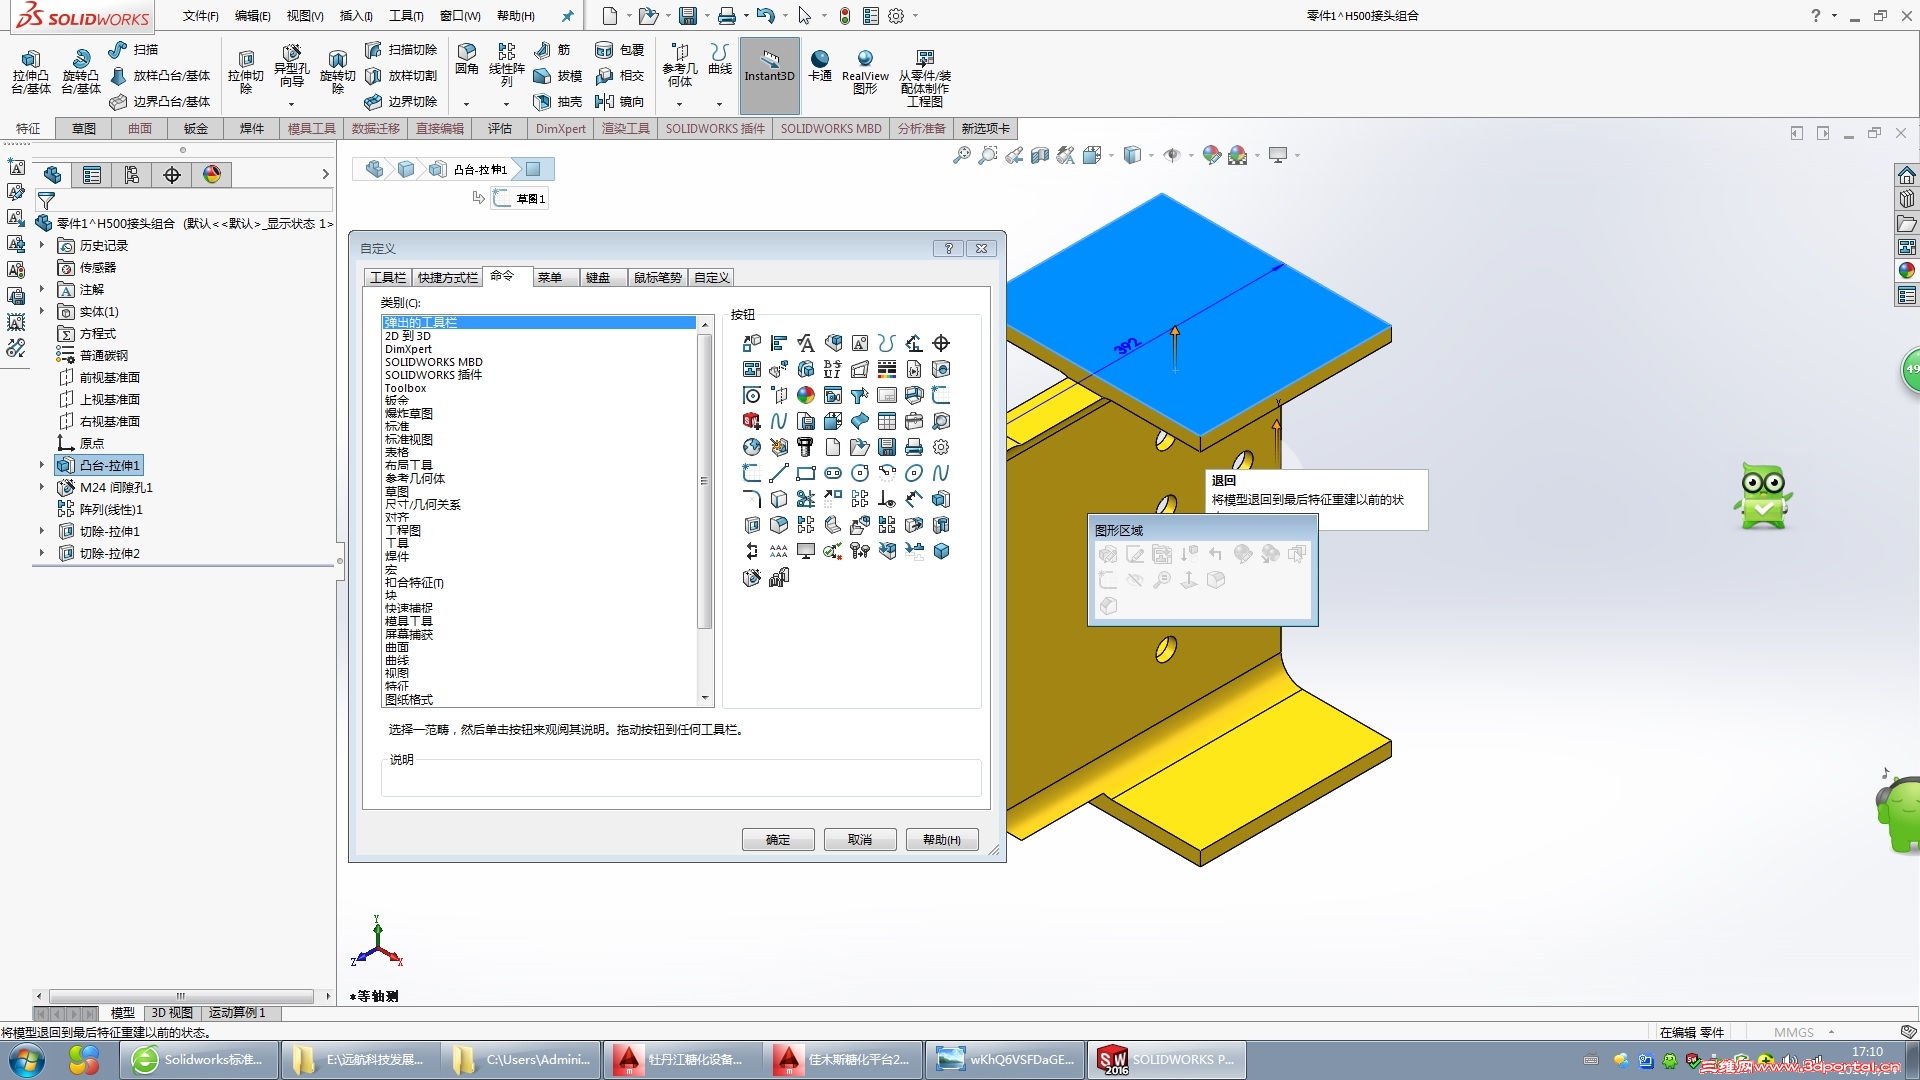Image resolution: width=1920 pixels, height=1080 pixels.
Task: Open the 工具(T) menu
Action: pos(406,16)
